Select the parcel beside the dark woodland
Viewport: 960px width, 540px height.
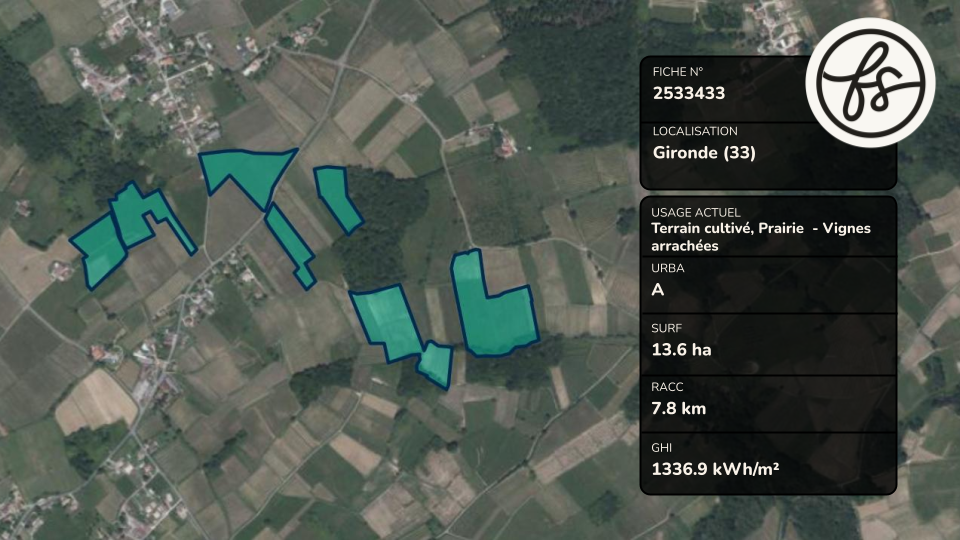[337, 197]
